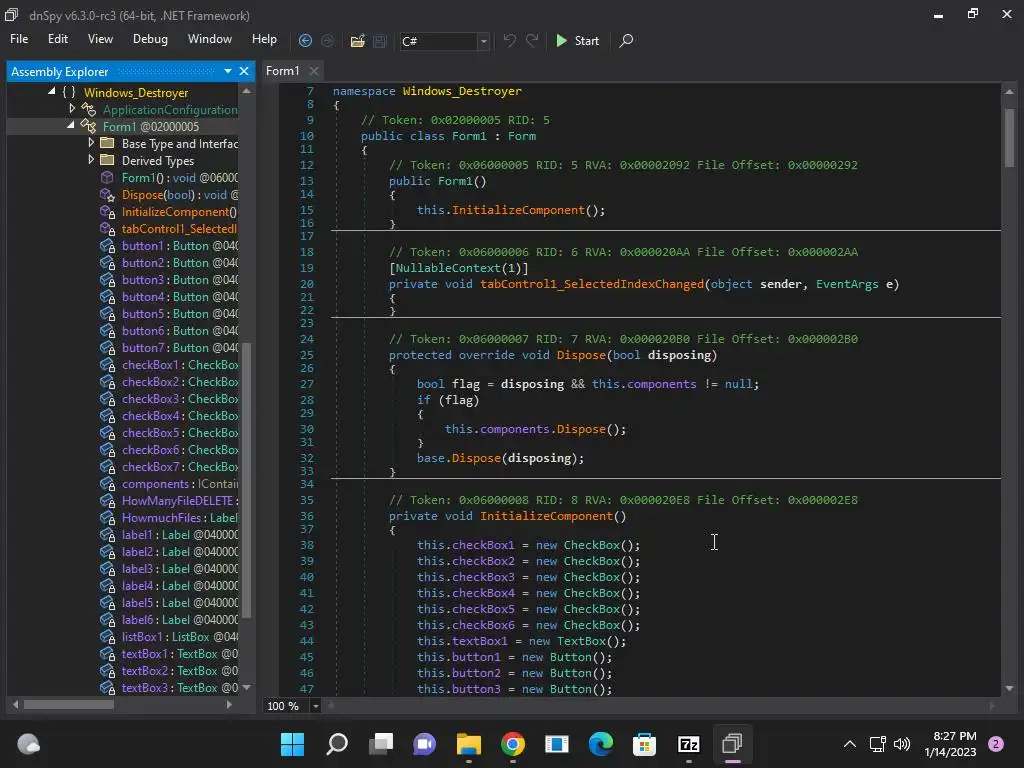Image resolution: width=1024 pixels, height=768 pixels.
Task: Click the Derived Types folder icon
Action: (x=108, y=160)
